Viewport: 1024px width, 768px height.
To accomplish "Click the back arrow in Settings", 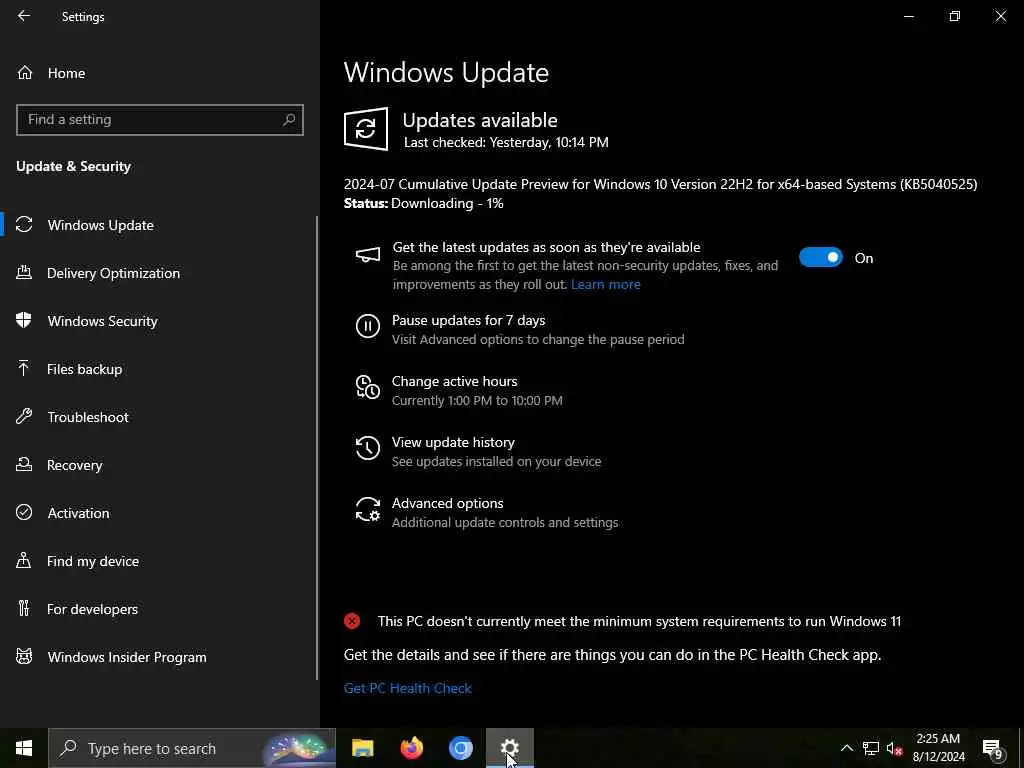I will click(x=24, y=16).
